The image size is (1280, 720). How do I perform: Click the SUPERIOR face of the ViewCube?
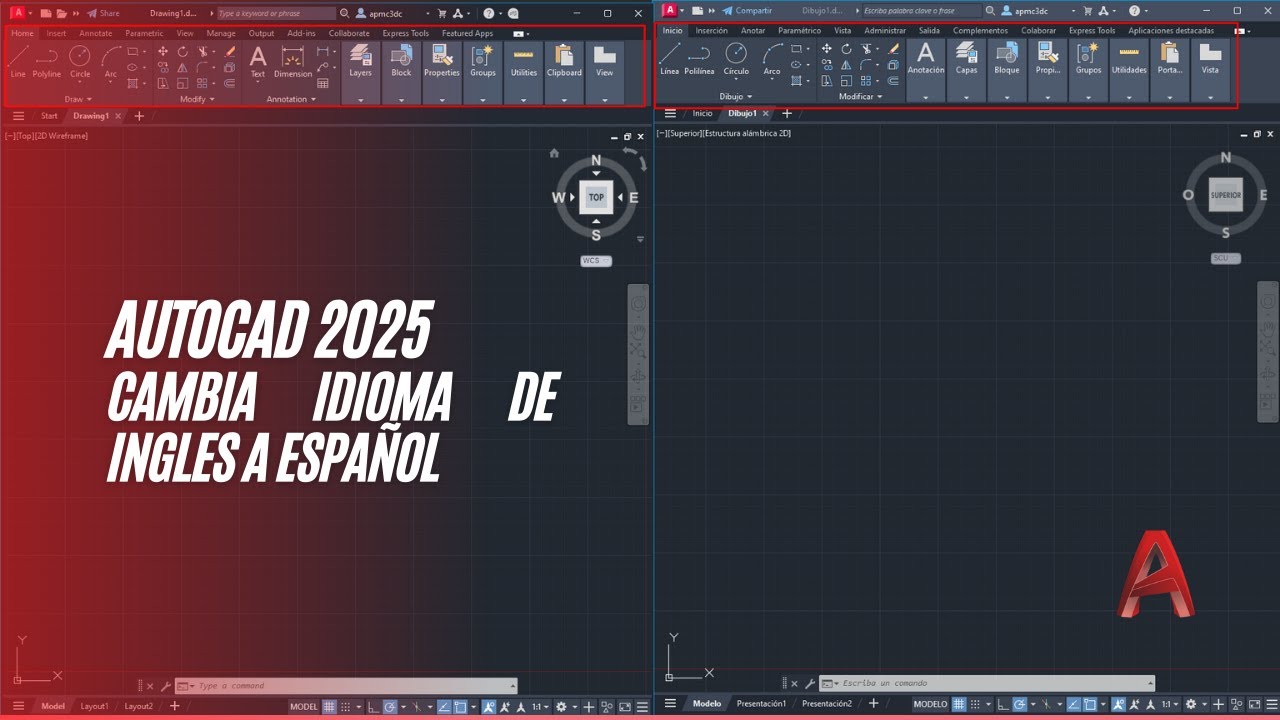[x=1226, y=195]
